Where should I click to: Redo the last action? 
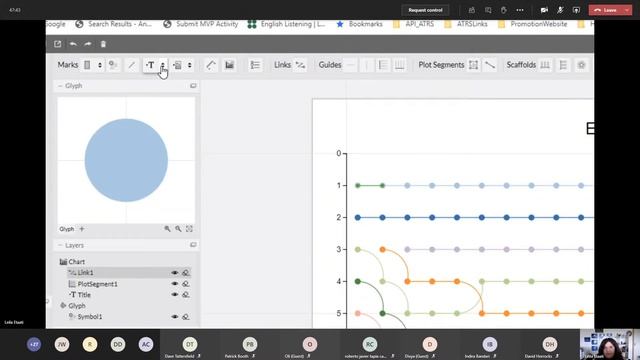(x=88, y=44)
